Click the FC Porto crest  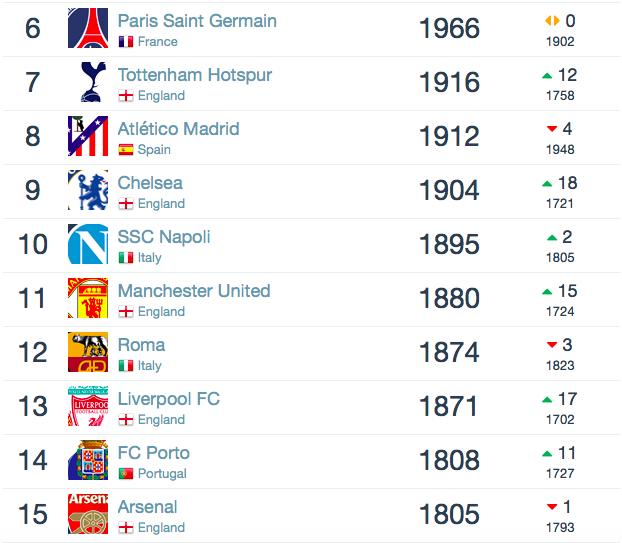pyautogui.click(x=88, y=460)
